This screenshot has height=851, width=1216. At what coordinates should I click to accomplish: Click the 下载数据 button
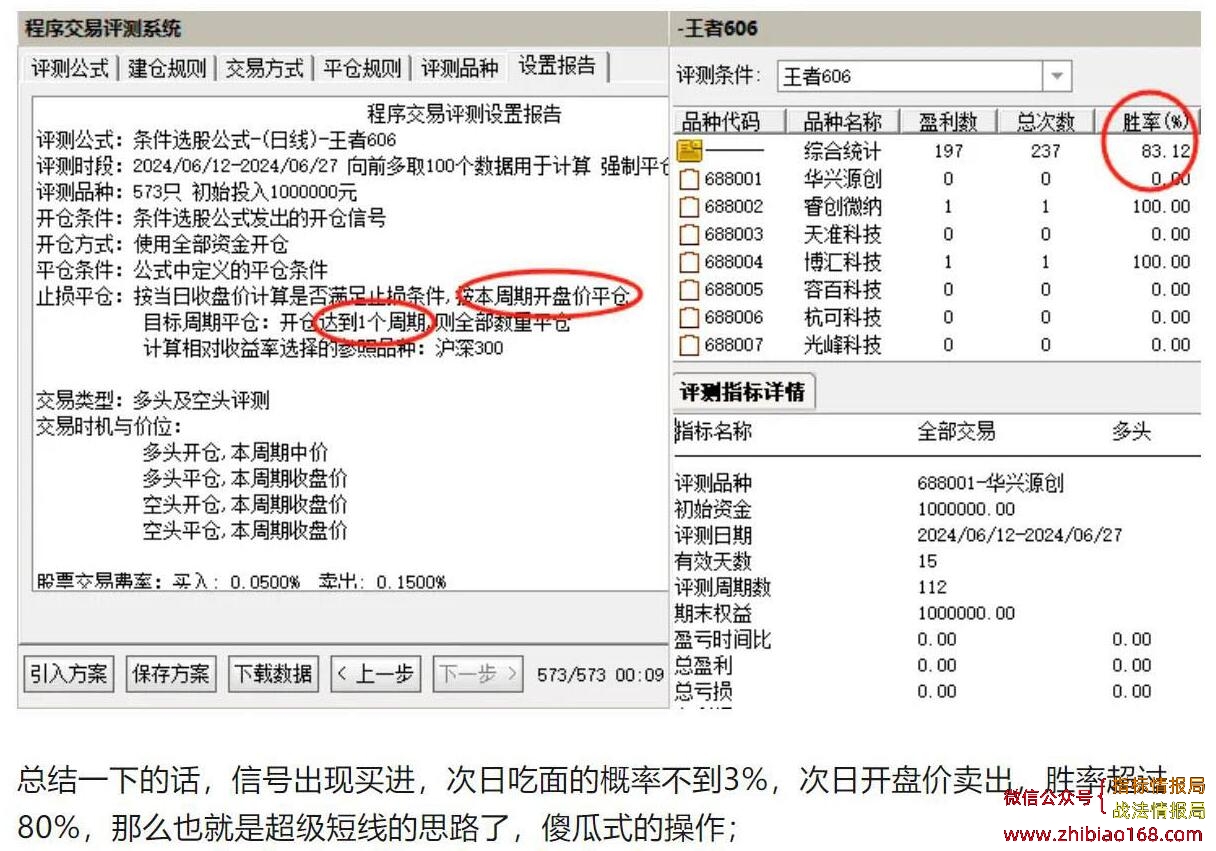tap(273, 674)
